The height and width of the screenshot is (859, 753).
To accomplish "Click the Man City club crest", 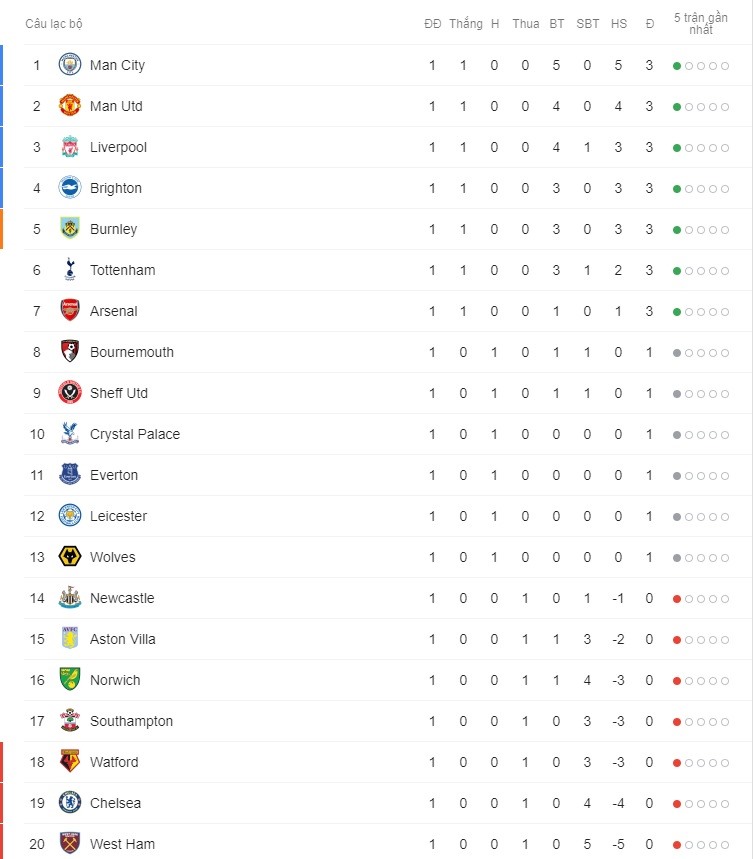I will pyautogui.click(x=70, y=65).
